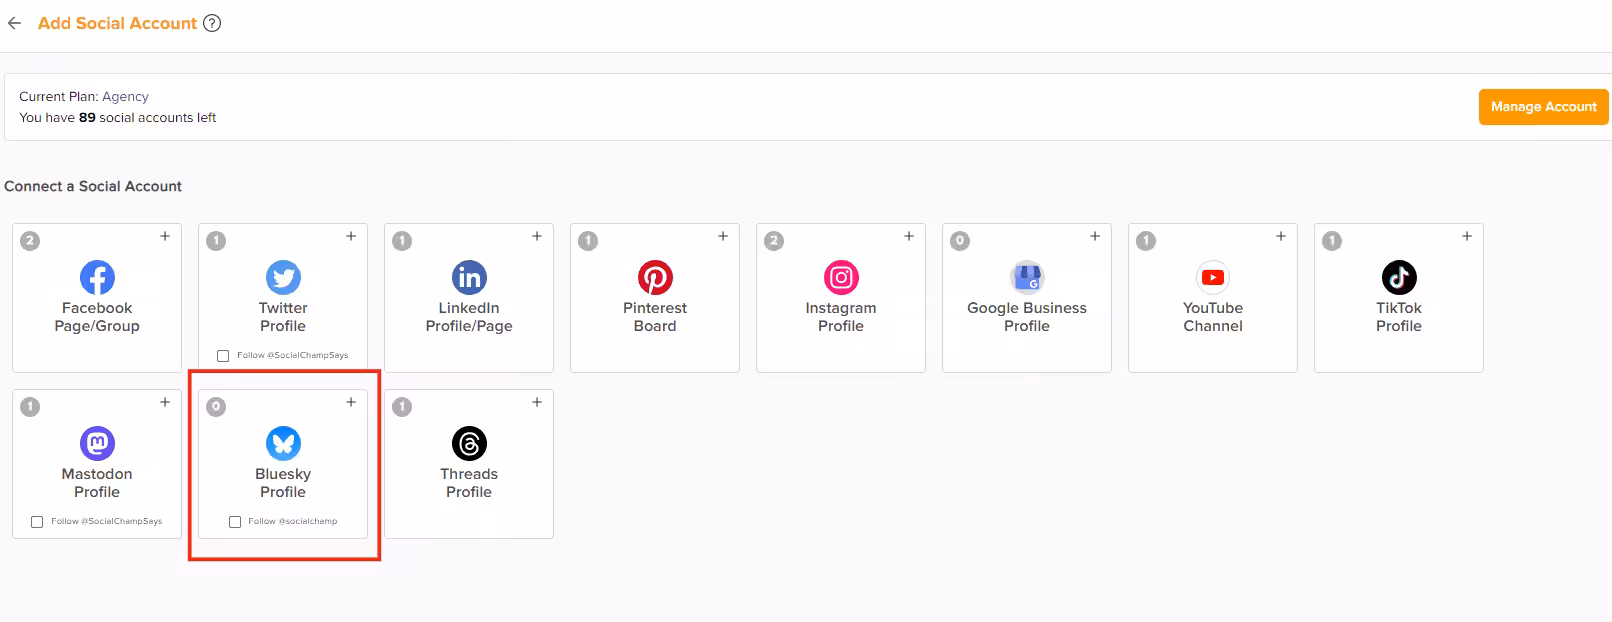
Task: Add a Google Business profile with plus icon
Action: pos(1095,236)
